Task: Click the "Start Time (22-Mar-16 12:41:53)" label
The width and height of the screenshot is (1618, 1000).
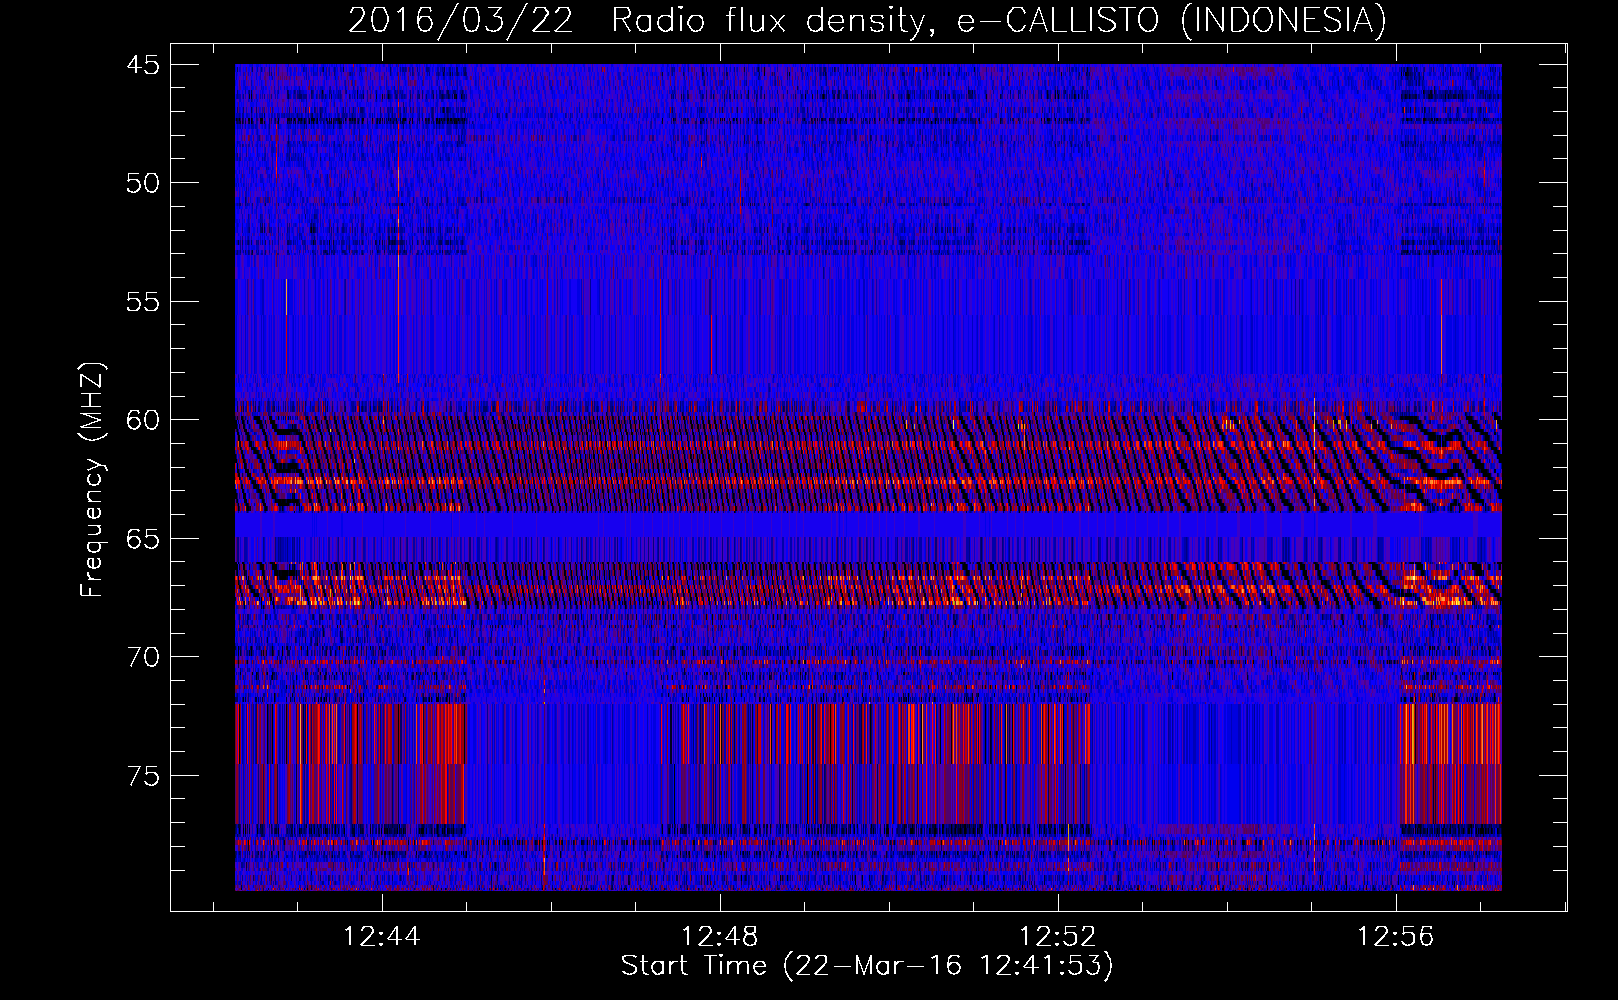Action: pyautogui.click(x=867, y=966)
